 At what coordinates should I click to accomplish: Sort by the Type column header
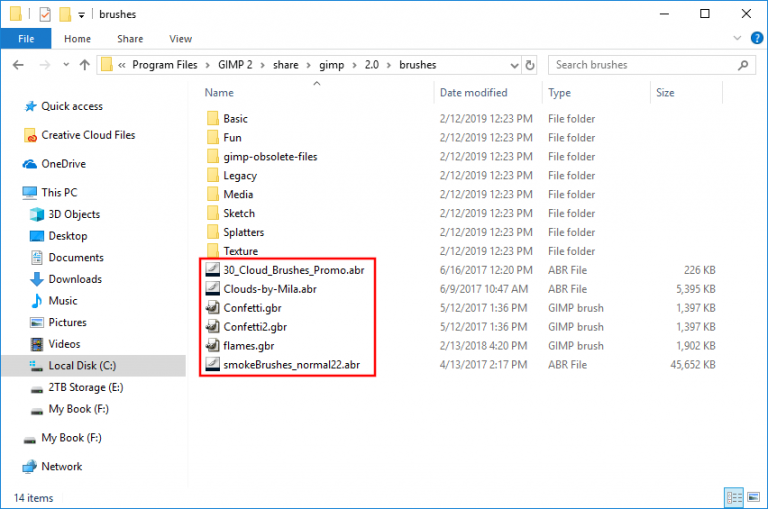(559, 93)
